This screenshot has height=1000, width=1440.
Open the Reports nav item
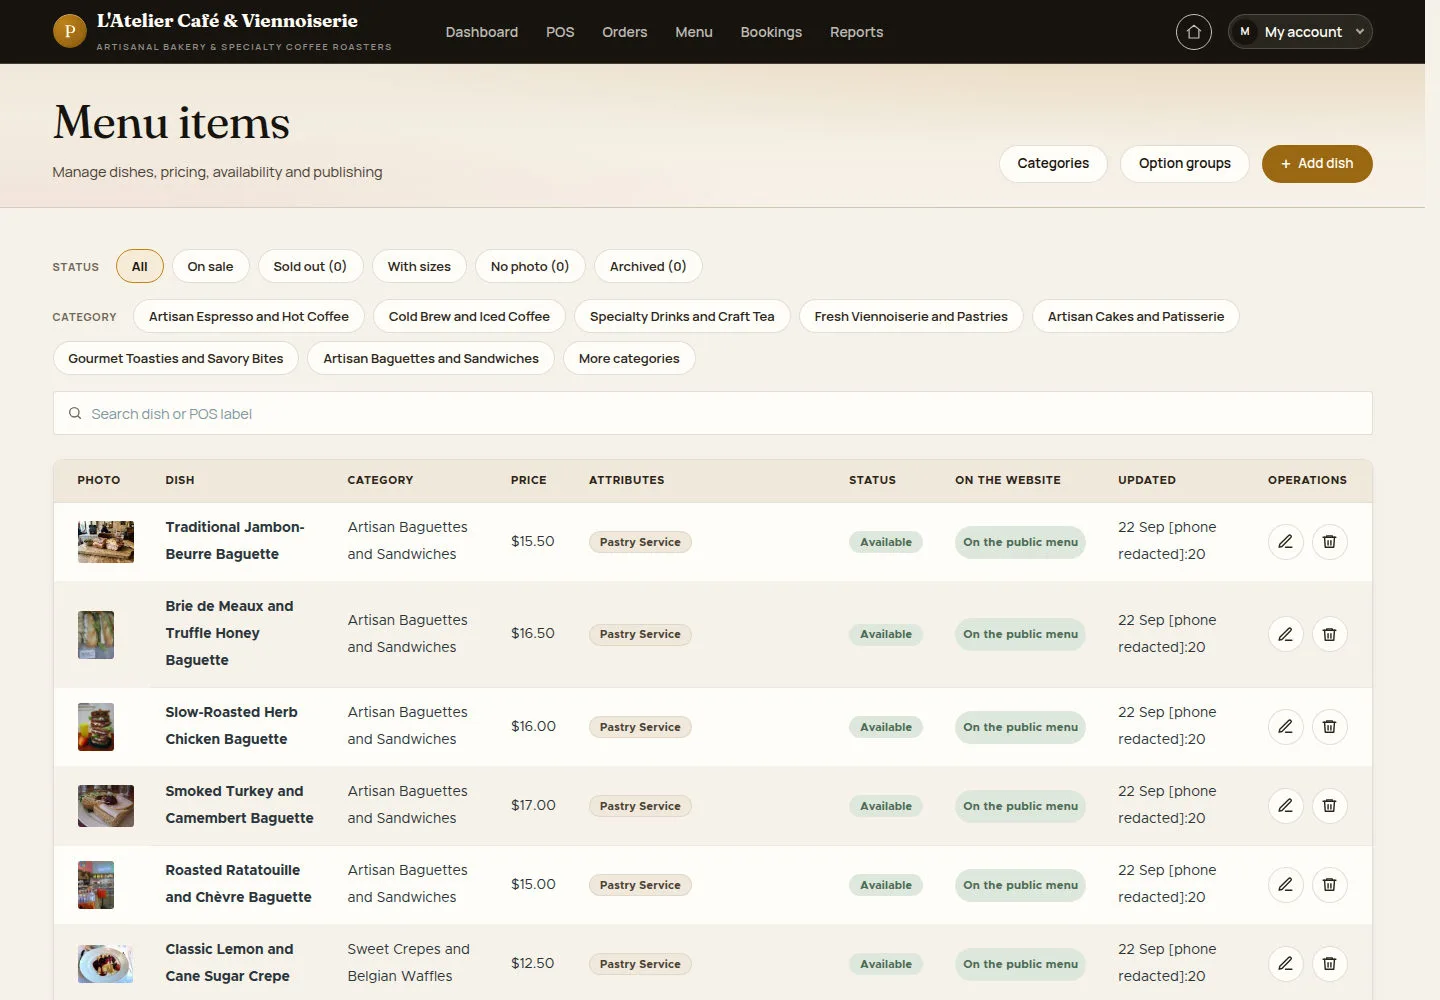coord(857,32)
